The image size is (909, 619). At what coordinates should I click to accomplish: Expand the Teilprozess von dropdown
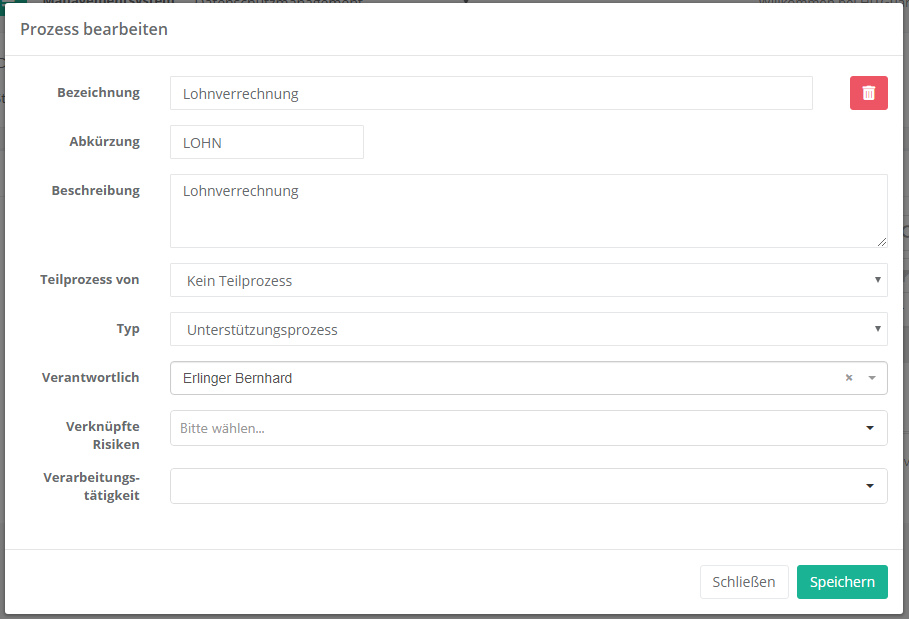(528, 281)
